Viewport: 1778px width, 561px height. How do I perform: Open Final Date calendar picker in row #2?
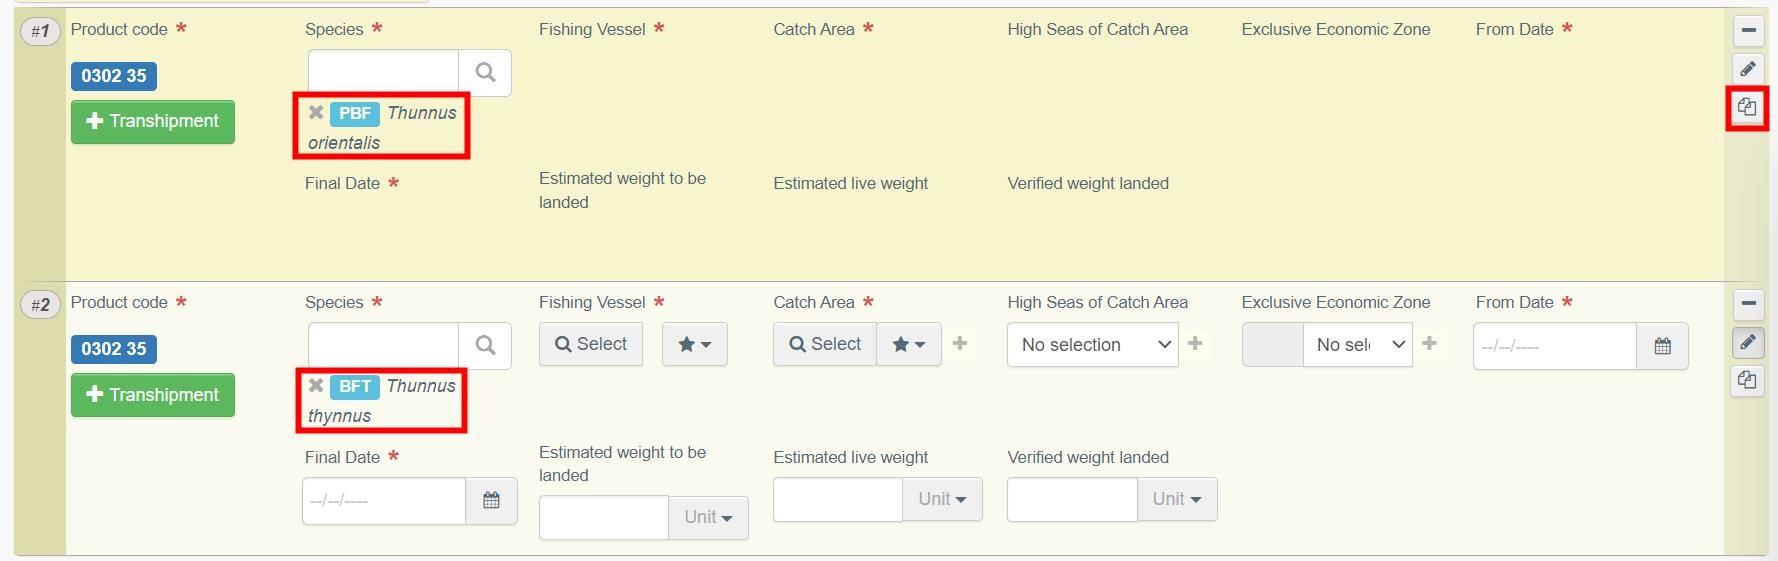[491, 501]
